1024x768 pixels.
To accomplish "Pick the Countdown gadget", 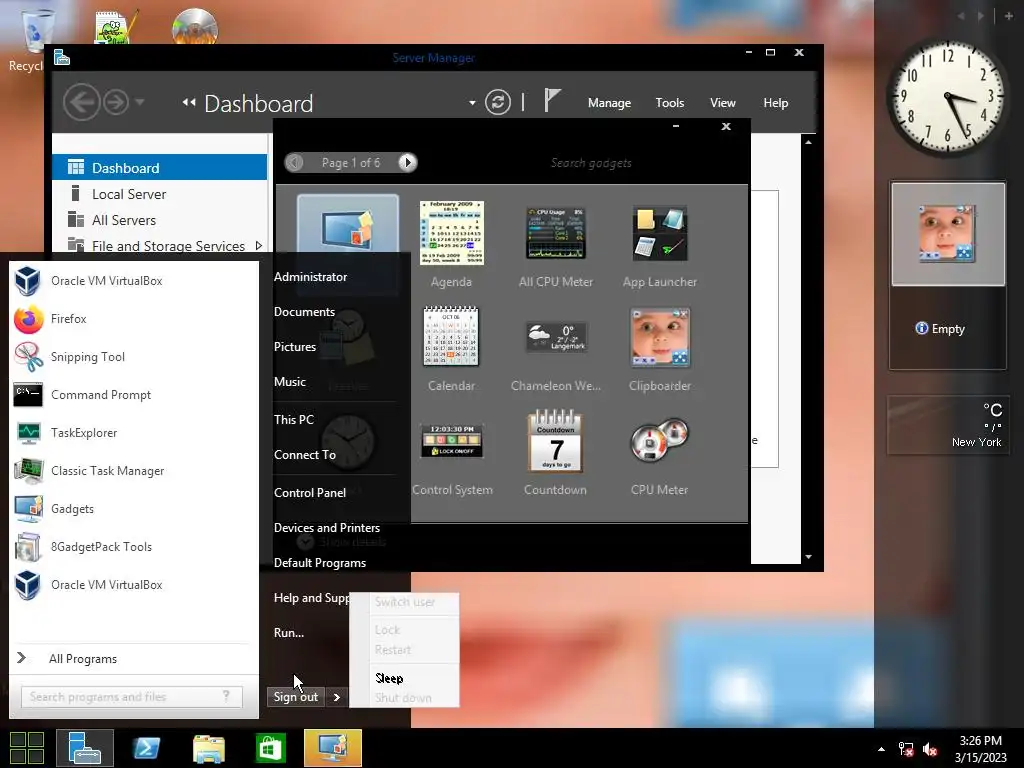I will pos(555,453).
